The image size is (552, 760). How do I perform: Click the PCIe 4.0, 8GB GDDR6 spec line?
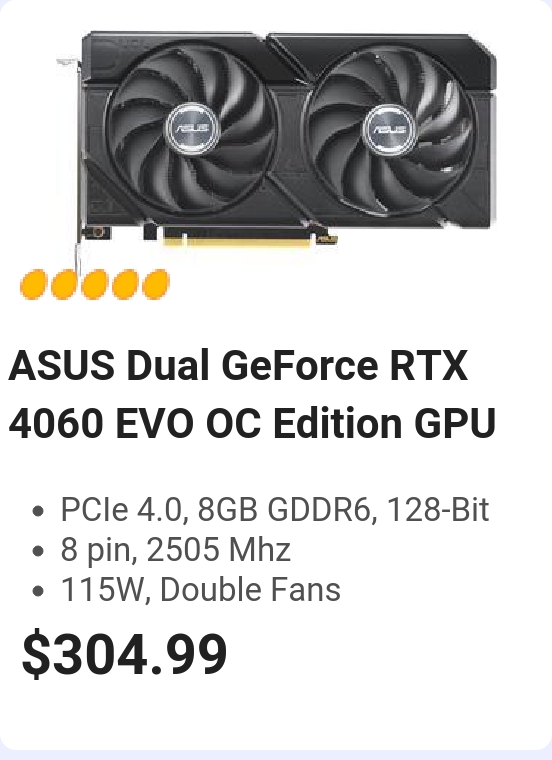coord(274,510)
